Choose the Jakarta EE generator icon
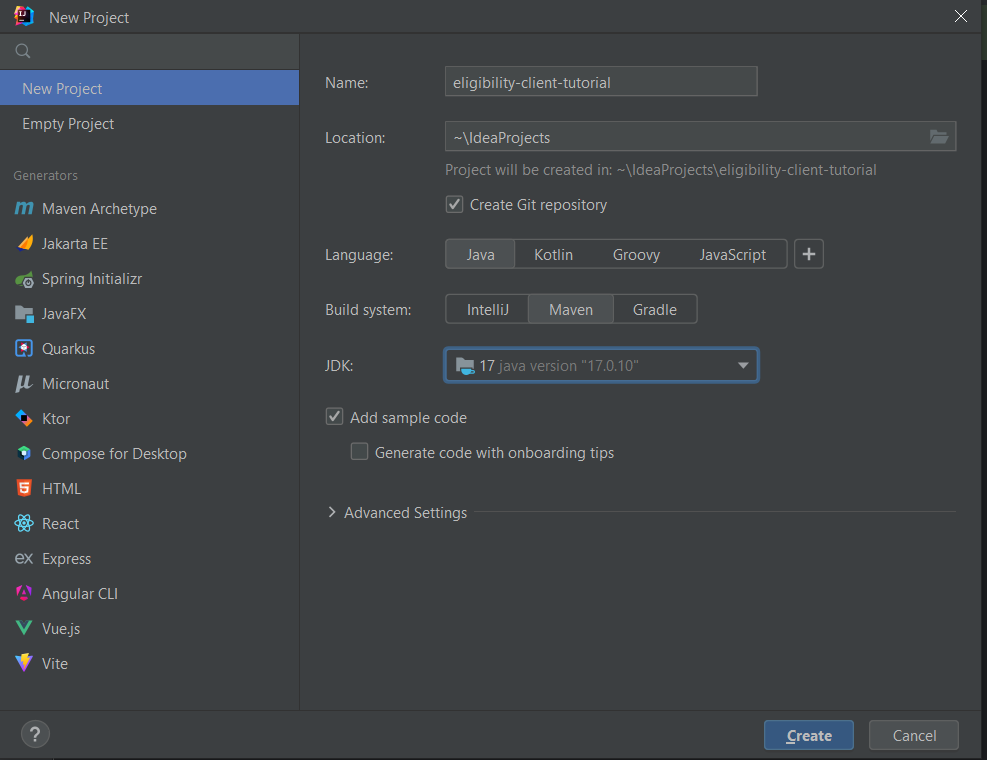The image size is (987, 760). pos(24,244)
